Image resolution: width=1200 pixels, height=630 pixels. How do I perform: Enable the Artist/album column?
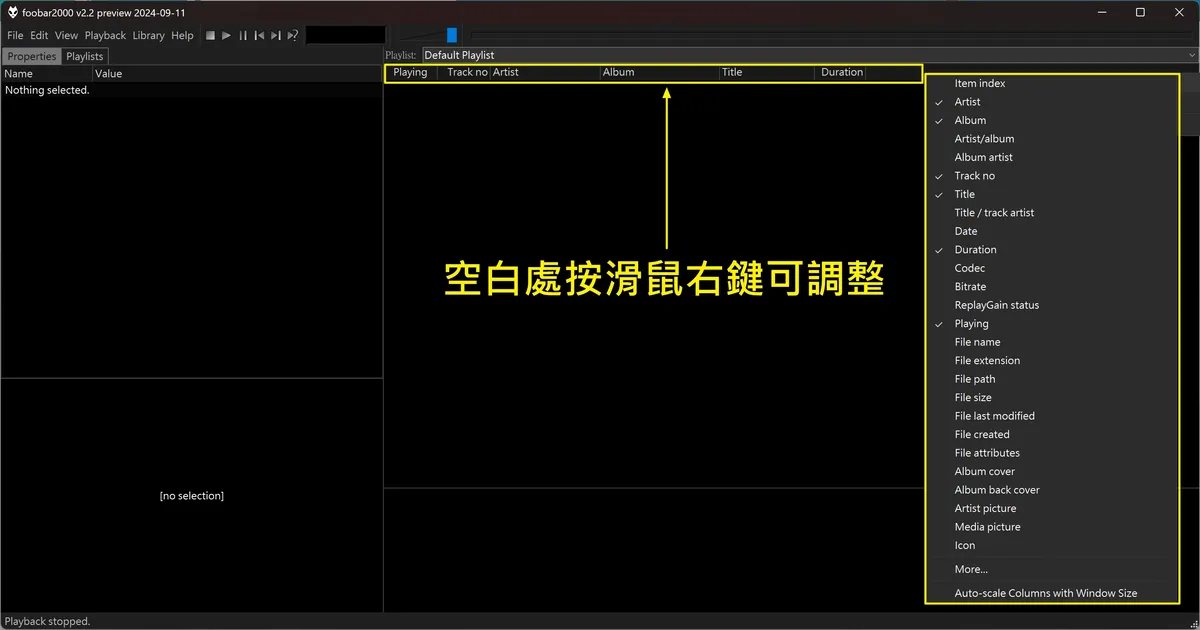pyautogui.click(x=1052, y=139)
